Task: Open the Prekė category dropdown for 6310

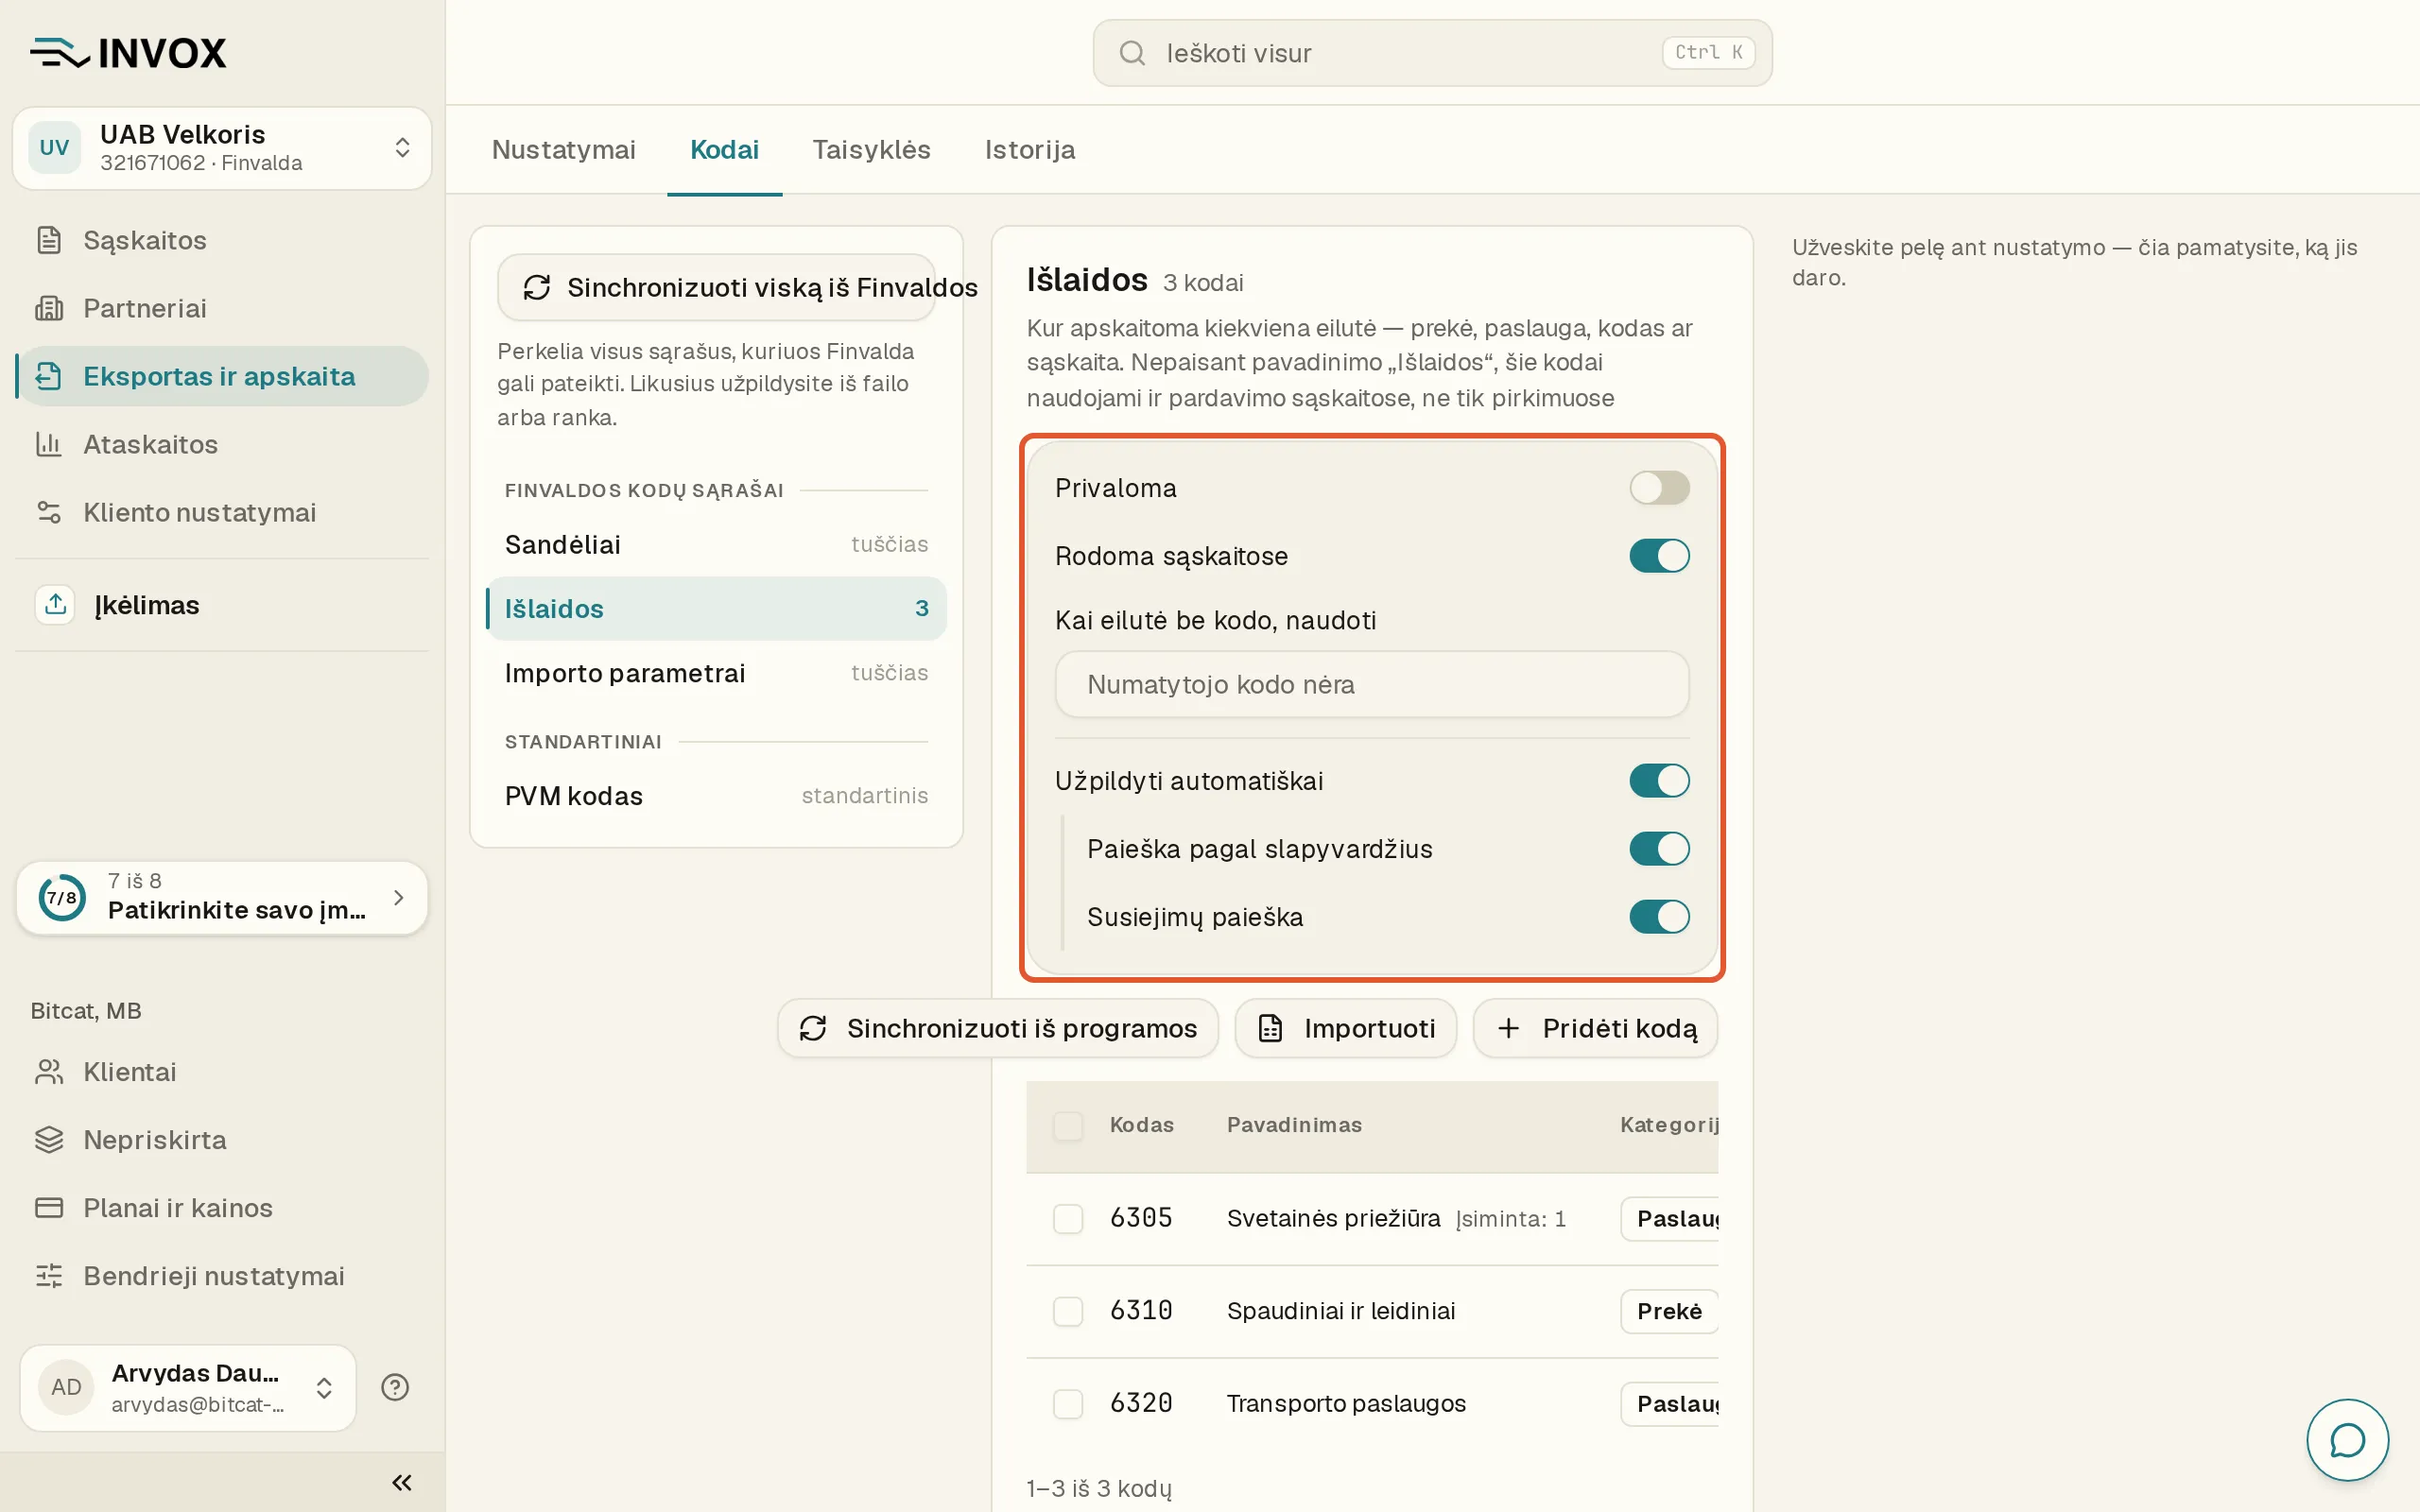Action: 1669,1311
